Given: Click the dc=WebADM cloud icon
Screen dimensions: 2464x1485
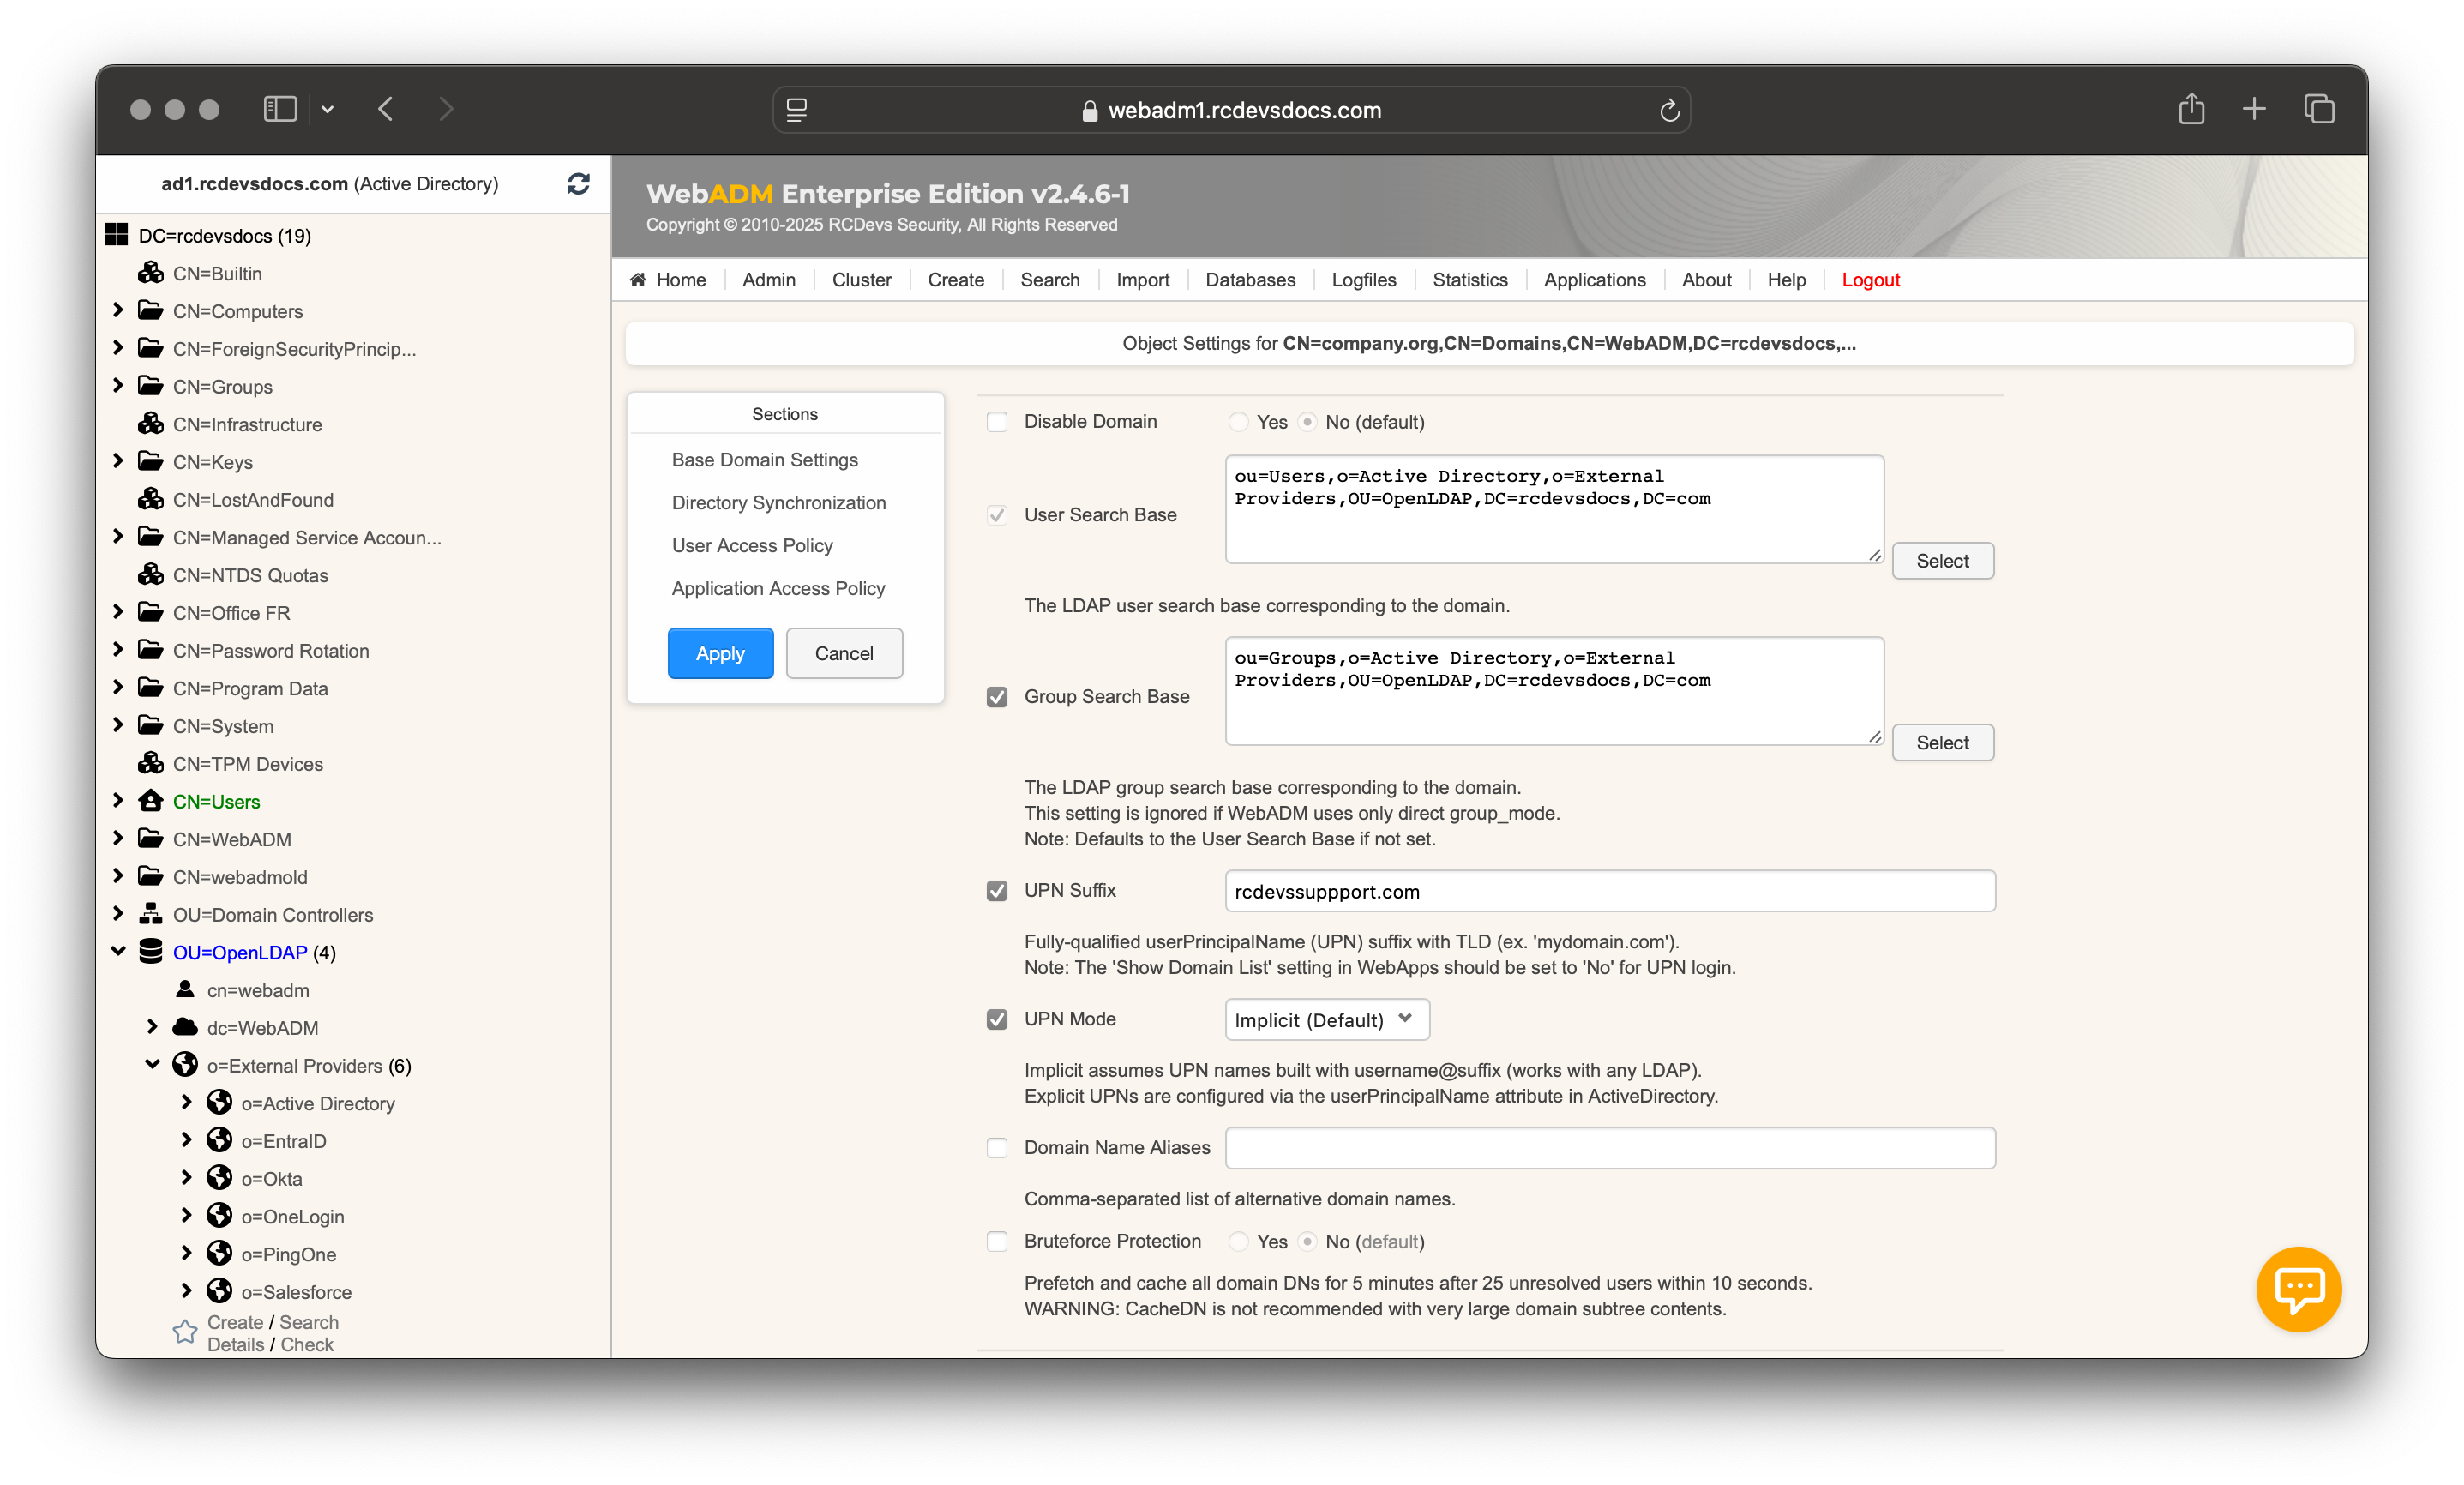Looking at the screenshot, I should point(185,1027).
